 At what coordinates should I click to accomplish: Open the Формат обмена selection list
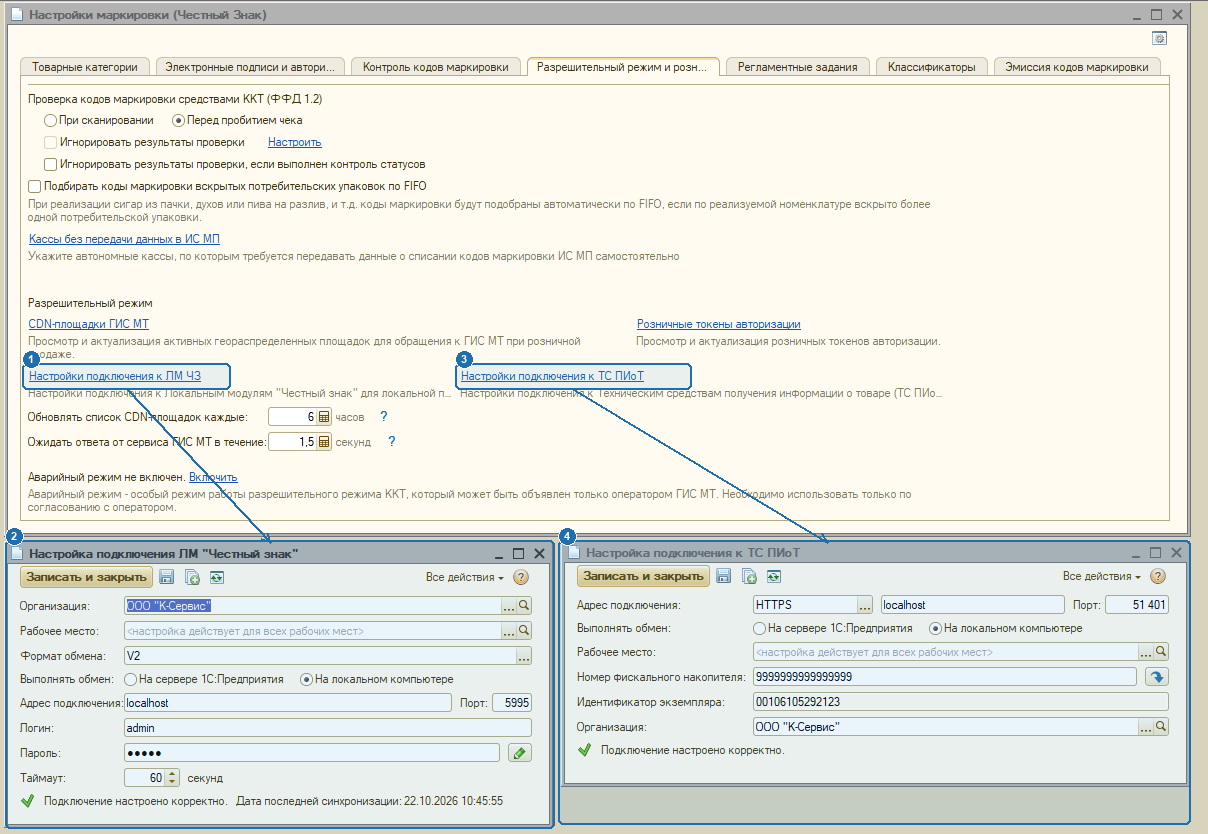pos(524,656)
